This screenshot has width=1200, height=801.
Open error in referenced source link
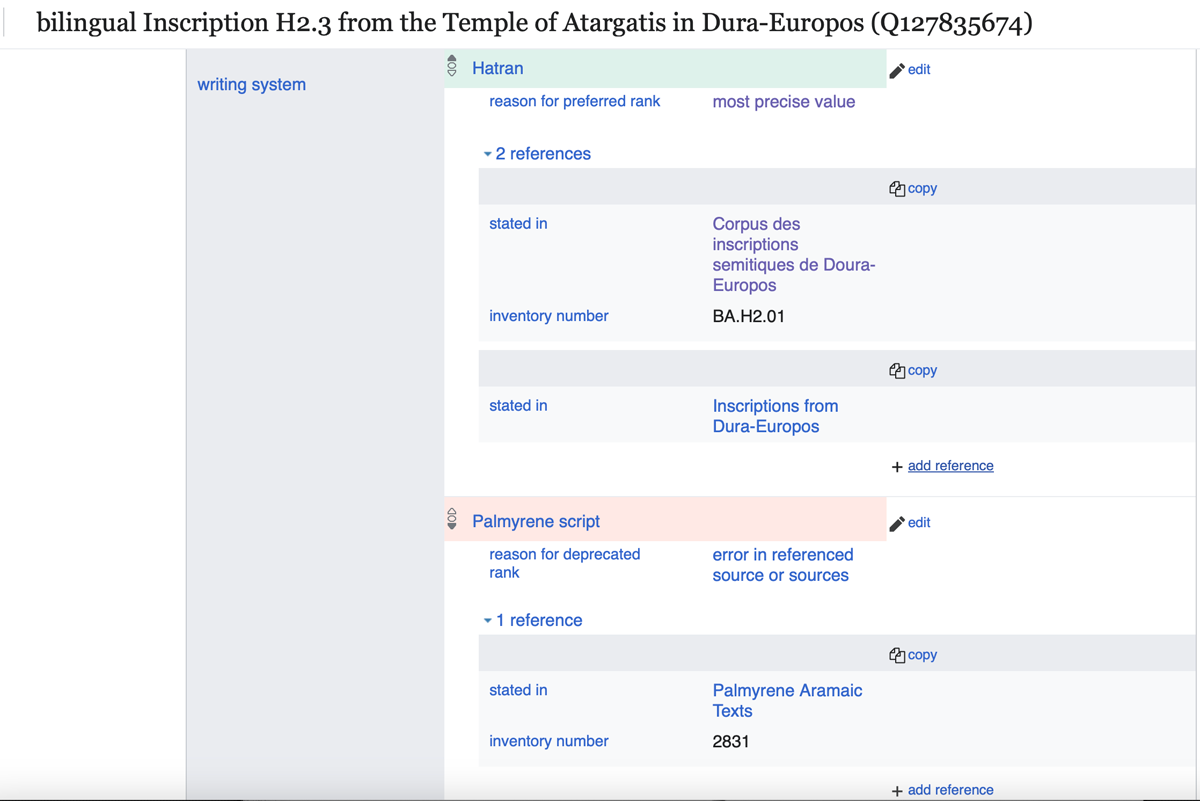pos(782,565)
